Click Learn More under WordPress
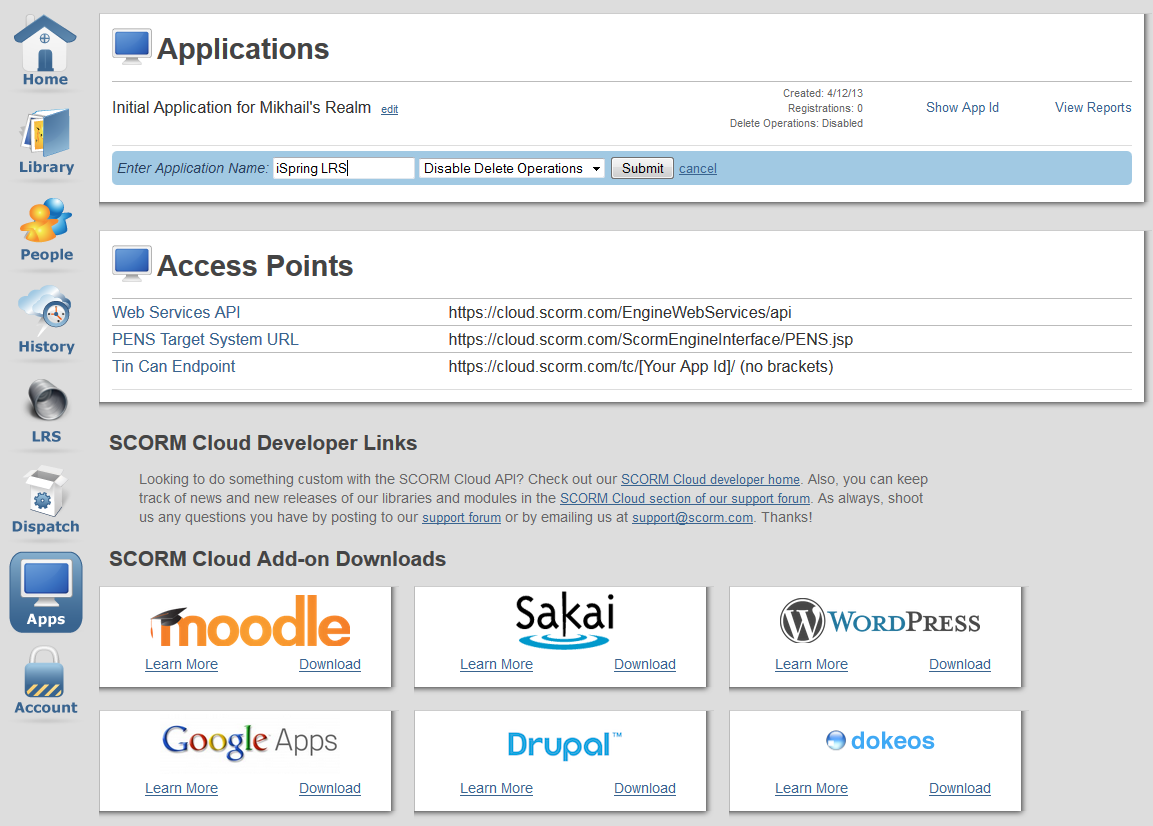This screenshot has width=1153, height=826. 811,664
